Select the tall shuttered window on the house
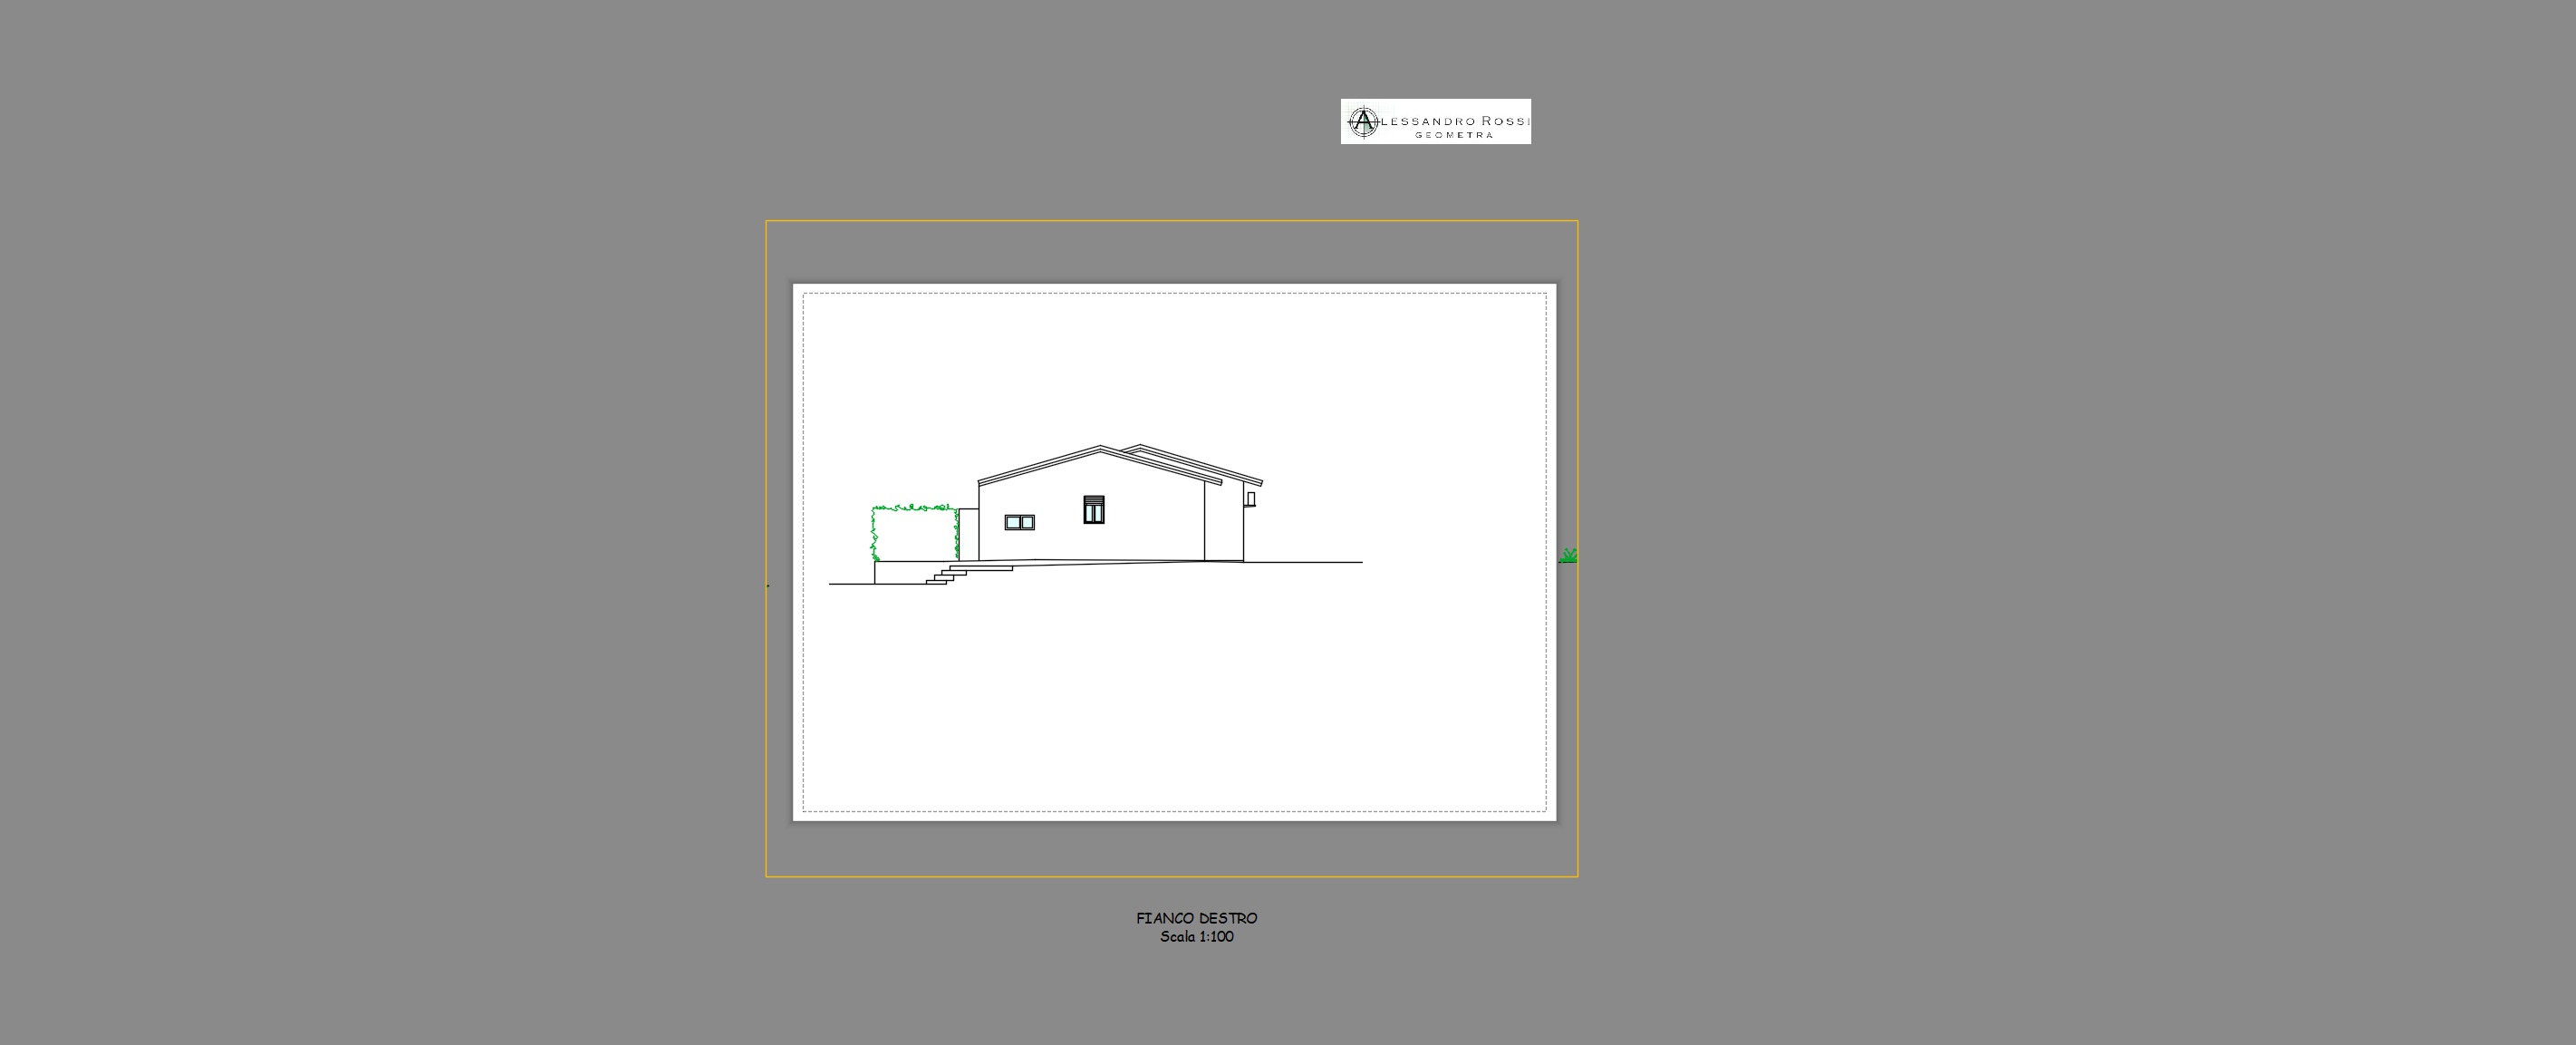Screen dimensions: 2576x1045 [1093, 509]
